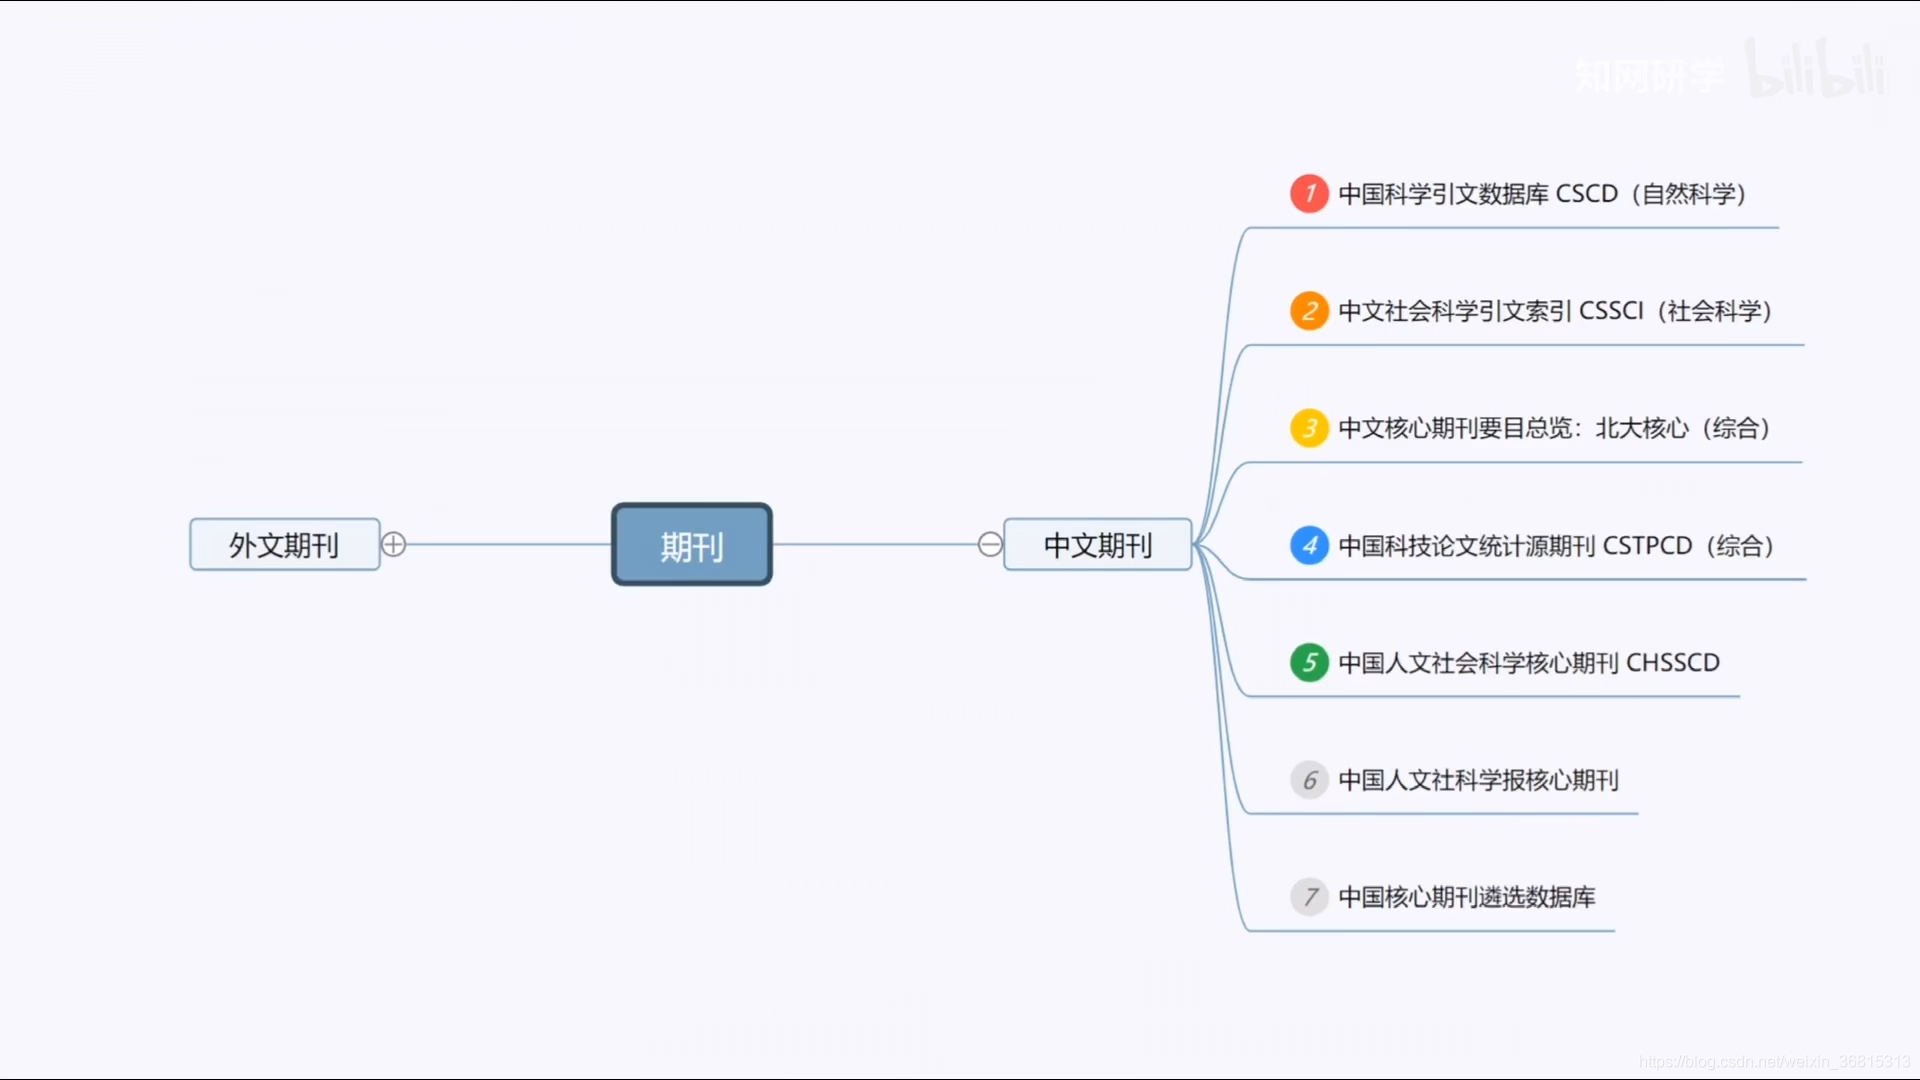The height and width of the screenshot is (1080, 1920).
Task: Click the blue number 4 priority marker
Action: 1309,546
